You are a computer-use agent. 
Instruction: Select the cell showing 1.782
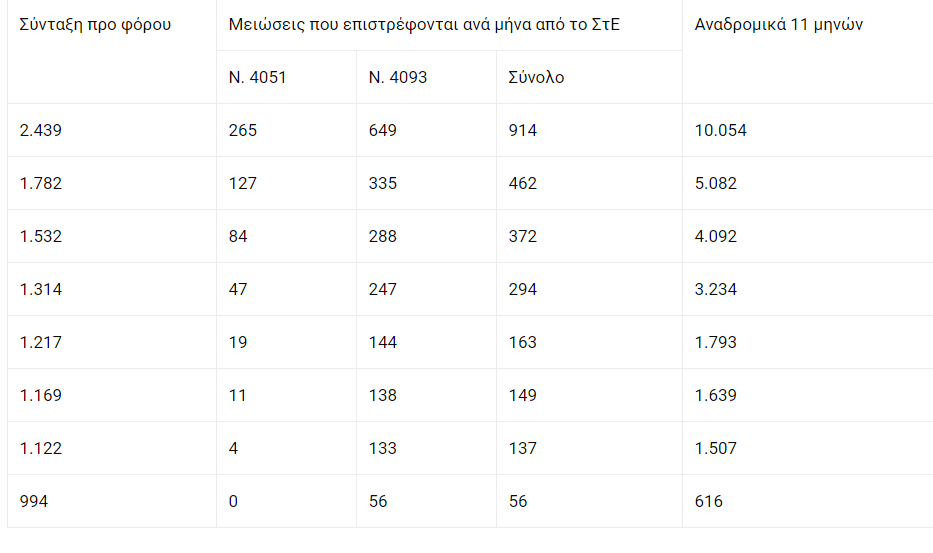click(x=41, y=183)
